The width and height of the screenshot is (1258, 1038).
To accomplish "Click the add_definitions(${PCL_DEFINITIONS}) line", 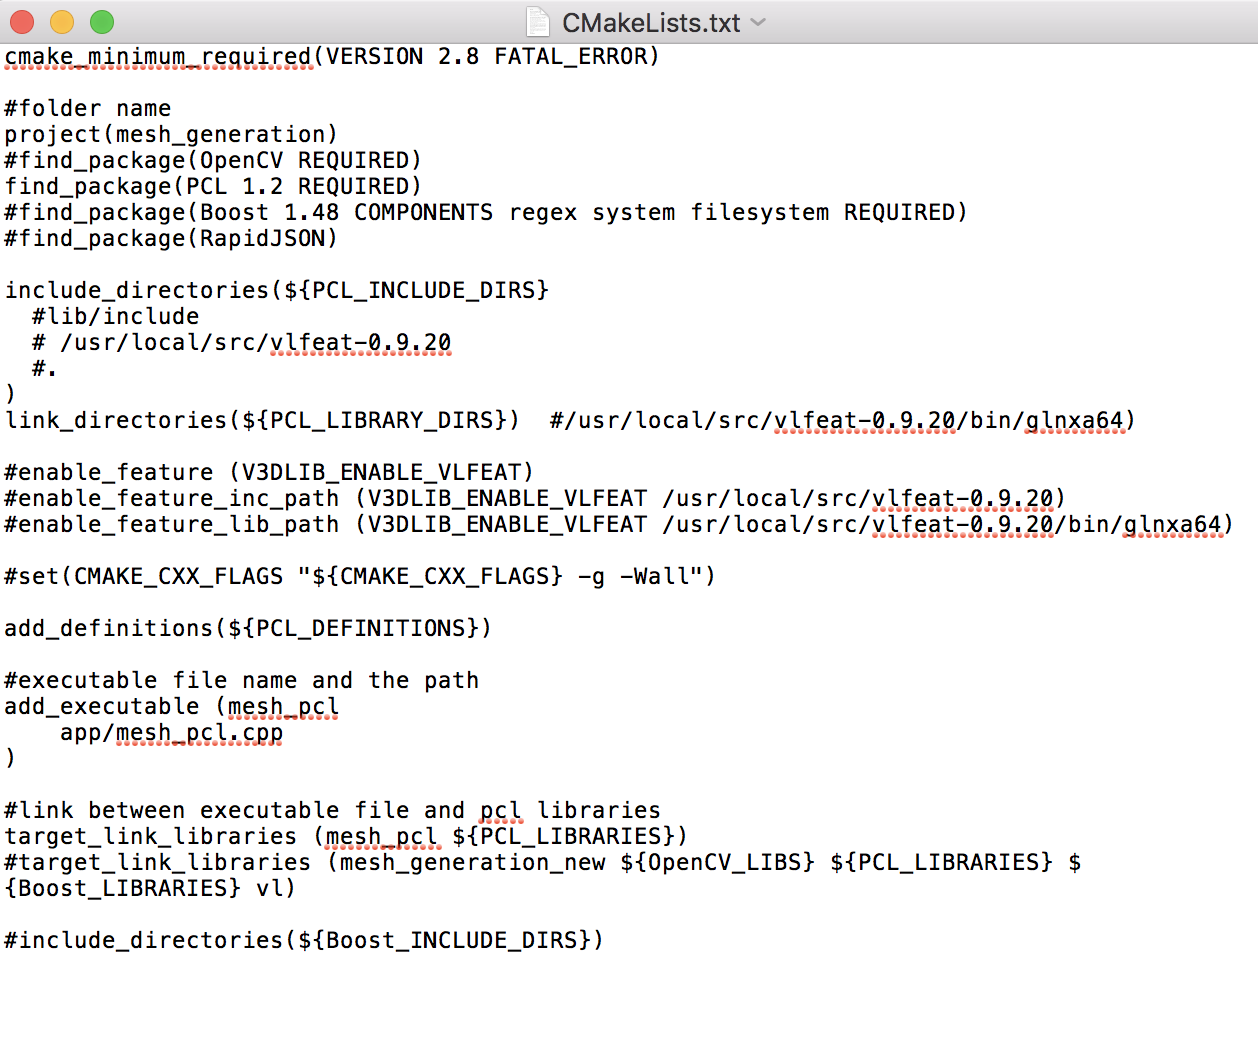I will pyautogui.click(x=246, y=628).
